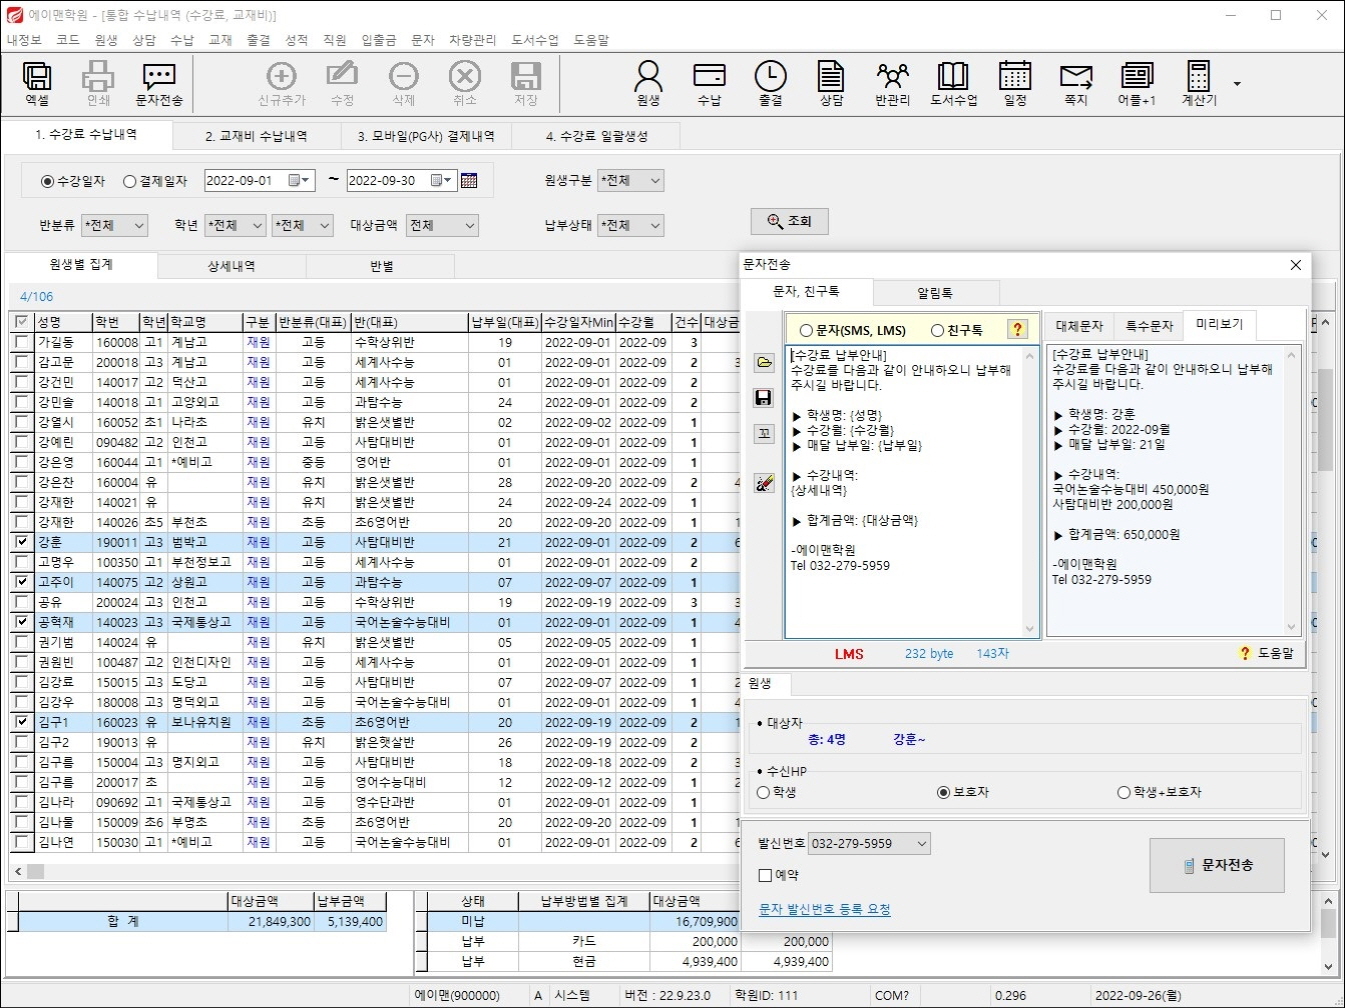
Task: Open the 원생 student icon in toolbar
Action: [x=648, y=83]
